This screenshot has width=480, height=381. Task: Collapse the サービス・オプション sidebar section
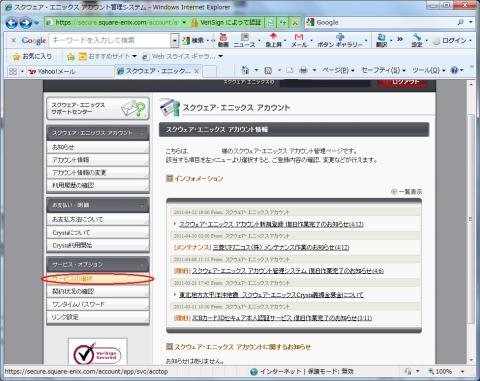(141, 265)
